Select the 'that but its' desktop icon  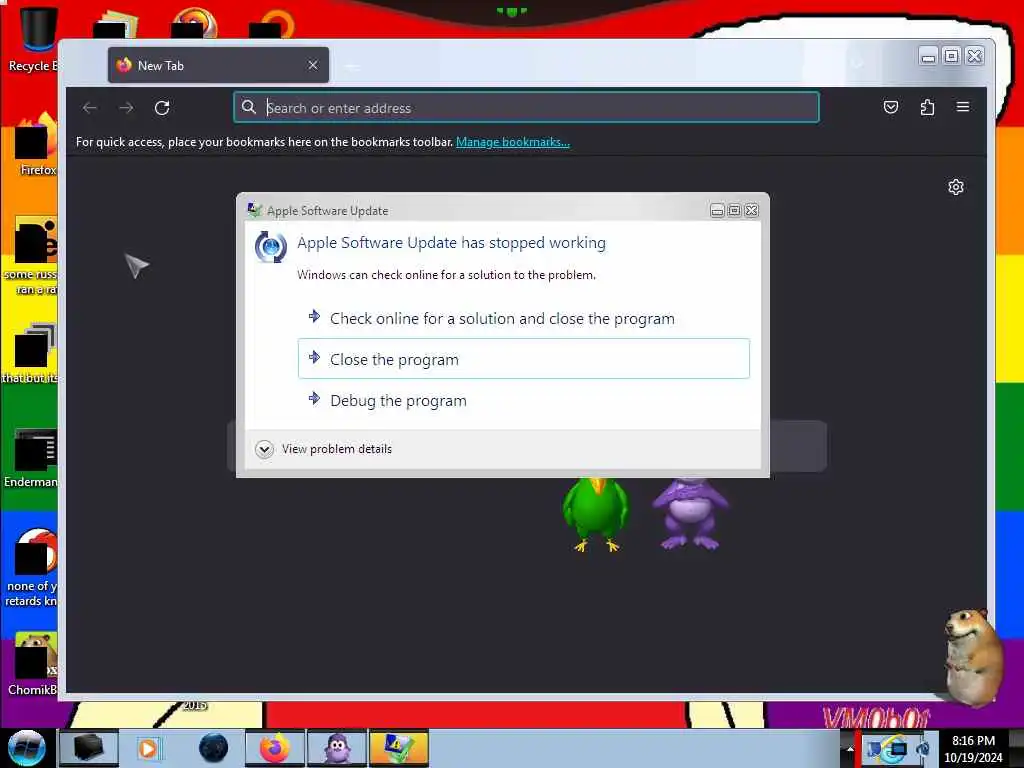click(x=30, y=353)
